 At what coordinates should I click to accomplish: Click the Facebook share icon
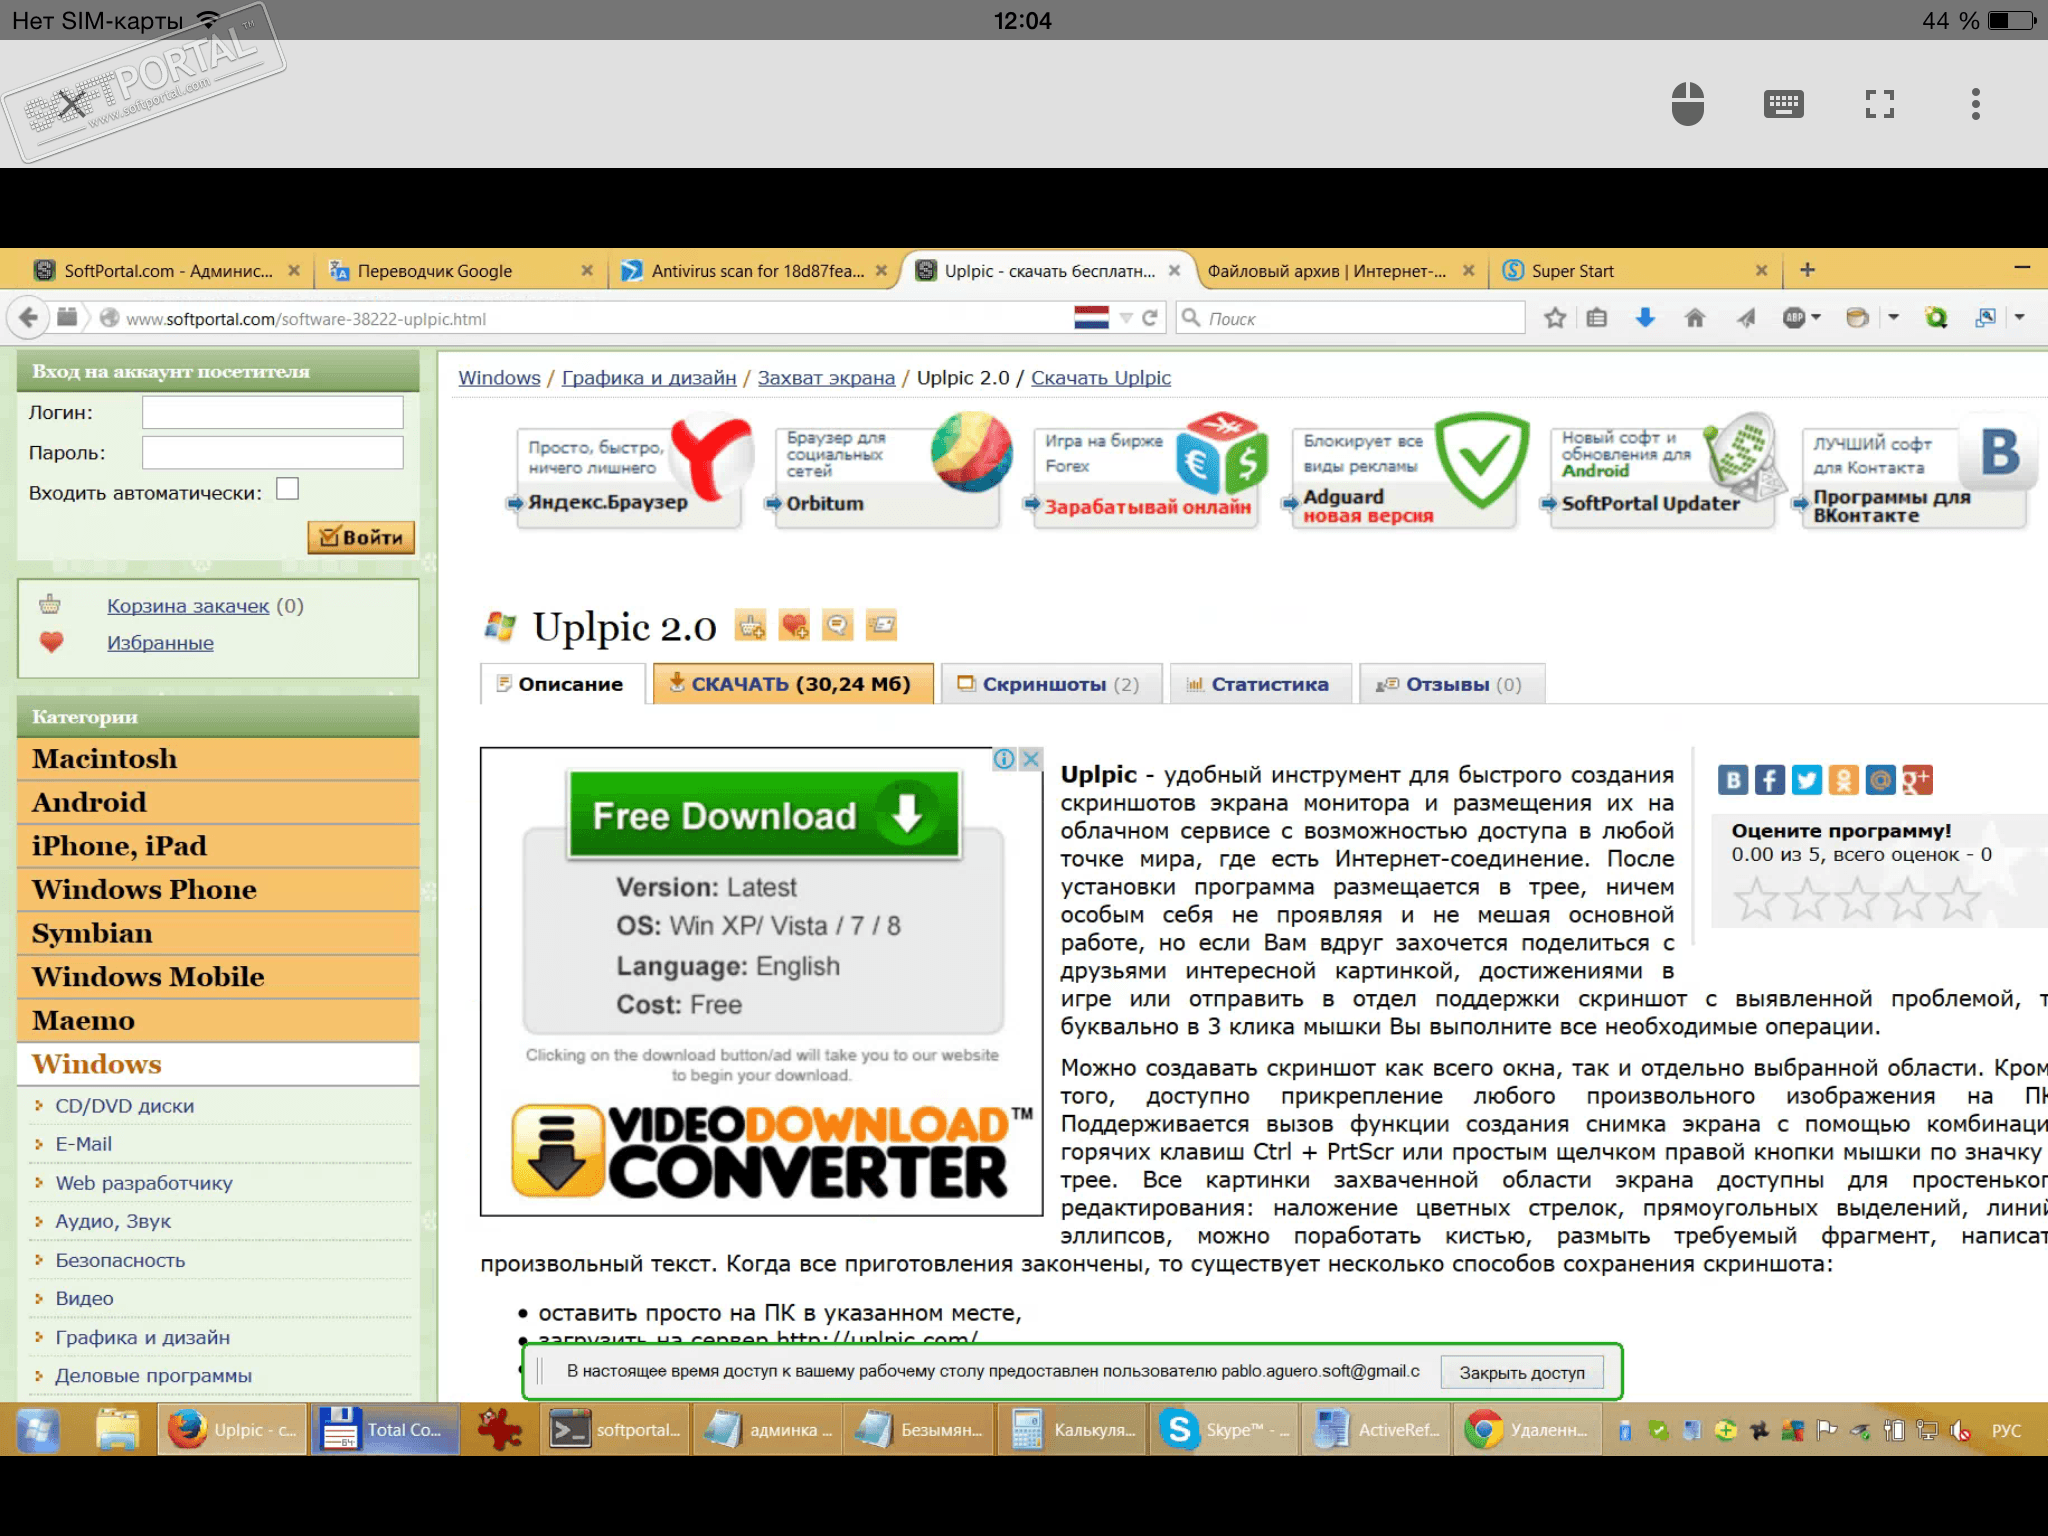(x=1769, y=780)
